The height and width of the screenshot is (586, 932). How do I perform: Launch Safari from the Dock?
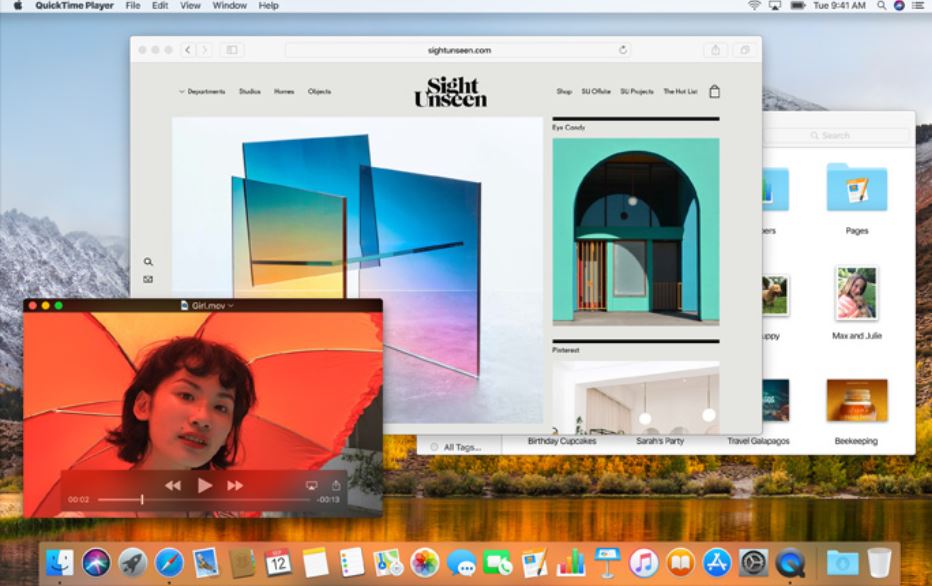[x=169, y=562]
